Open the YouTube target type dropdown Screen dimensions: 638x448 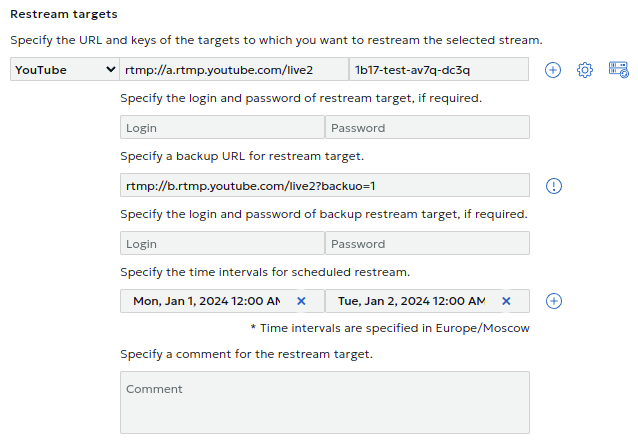(65, 70)
